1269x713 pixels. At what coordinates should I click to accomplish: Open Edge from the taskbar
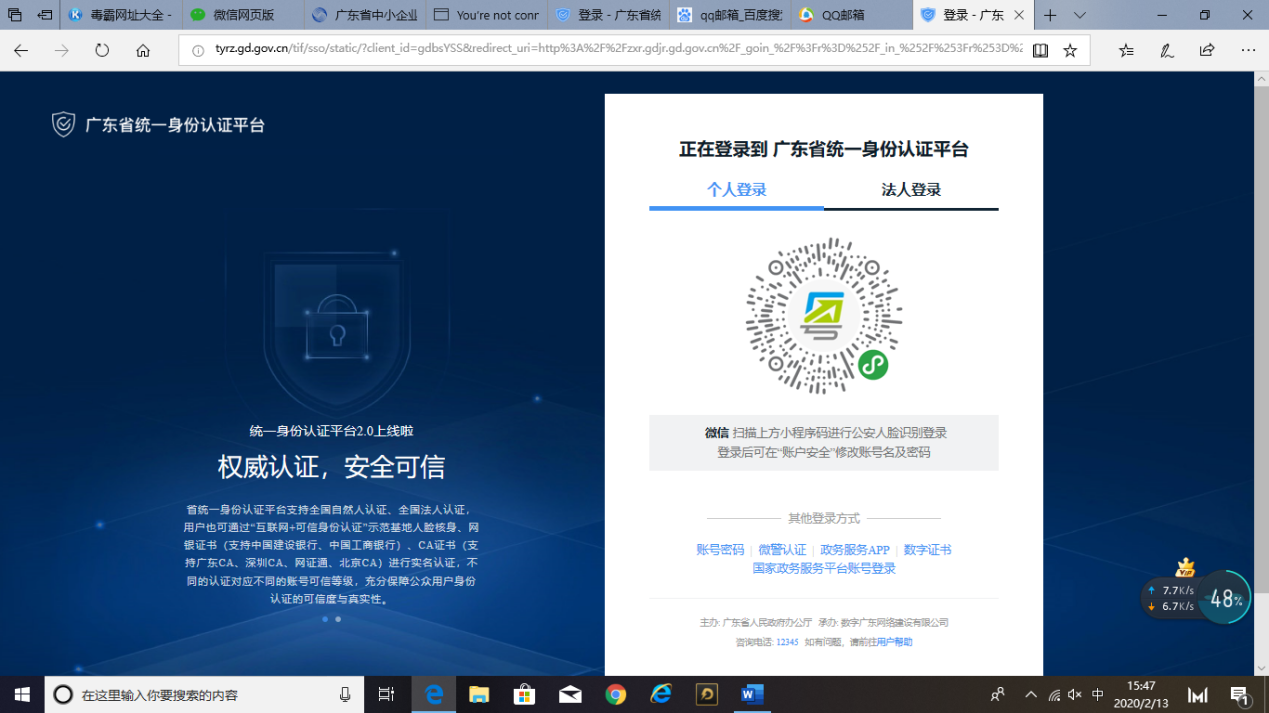tap(434, 694)
